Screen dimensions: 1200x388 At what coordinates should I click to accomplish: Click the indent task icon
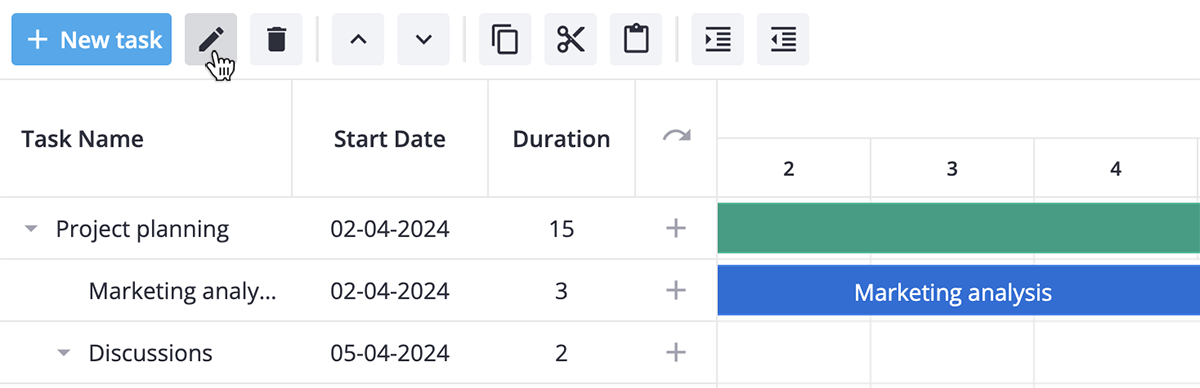718,40
